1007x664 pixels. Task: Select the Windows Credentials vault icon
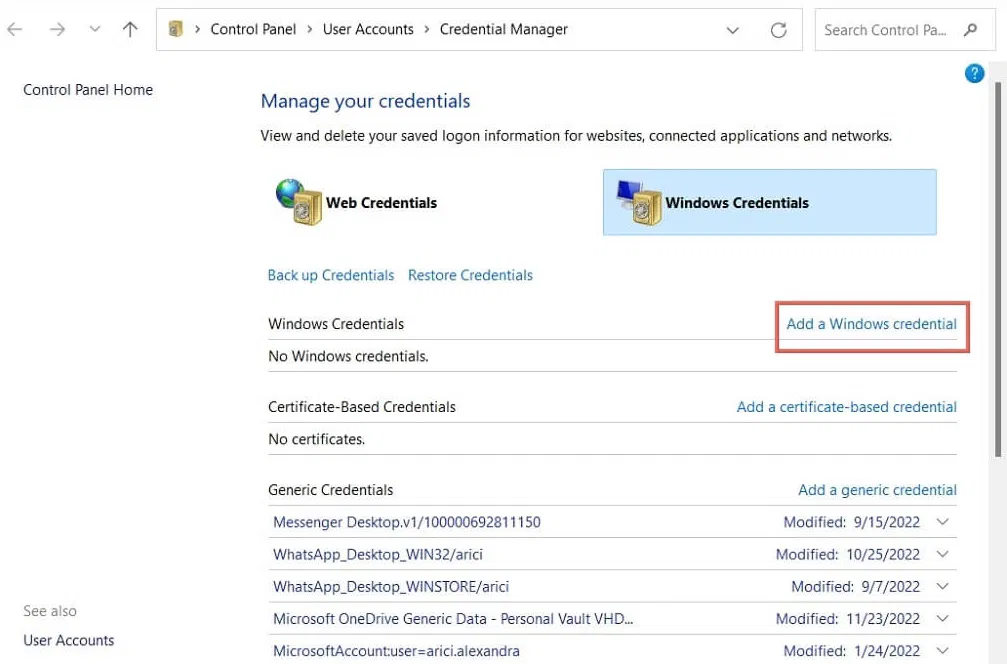(x=640, y=202)
